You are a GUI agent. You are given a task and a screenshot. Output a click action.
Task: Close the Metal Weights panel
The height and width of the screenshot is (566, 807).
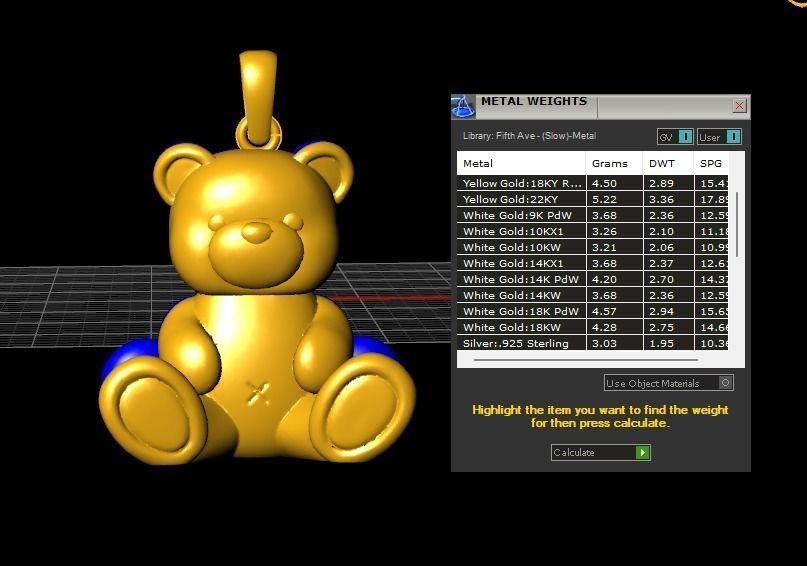tap(740, 105)
